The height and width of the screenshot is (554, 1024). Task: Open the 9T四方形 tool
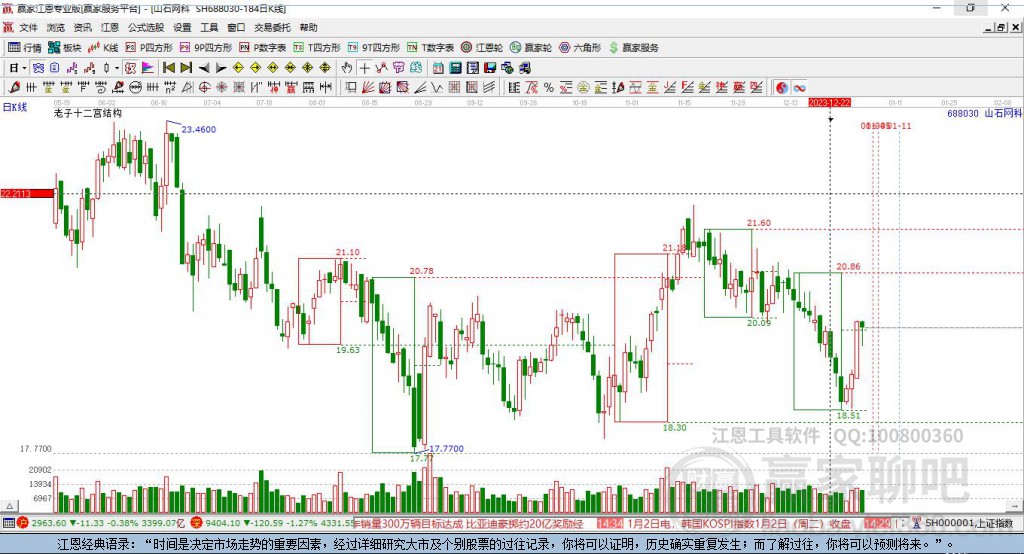pyautogui.click(x=374, y=48)
